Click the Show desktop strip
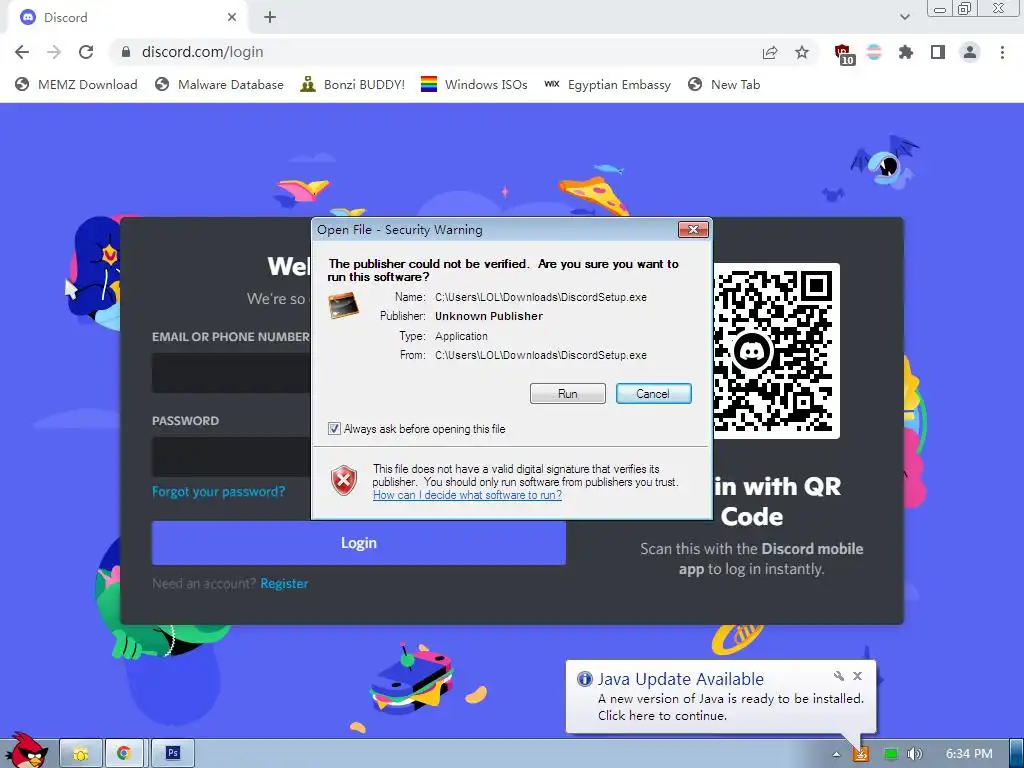The height and width of the screenshot is (768, 1024). (1016, 754)
